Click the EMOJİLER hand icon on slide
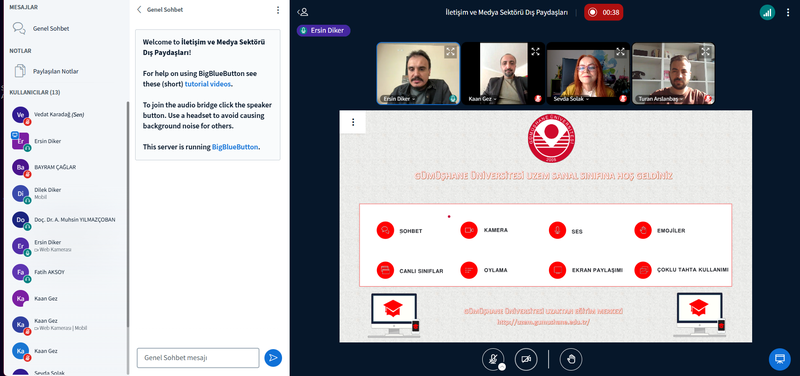The image size is (800, 376). click(x=643, y=230)
